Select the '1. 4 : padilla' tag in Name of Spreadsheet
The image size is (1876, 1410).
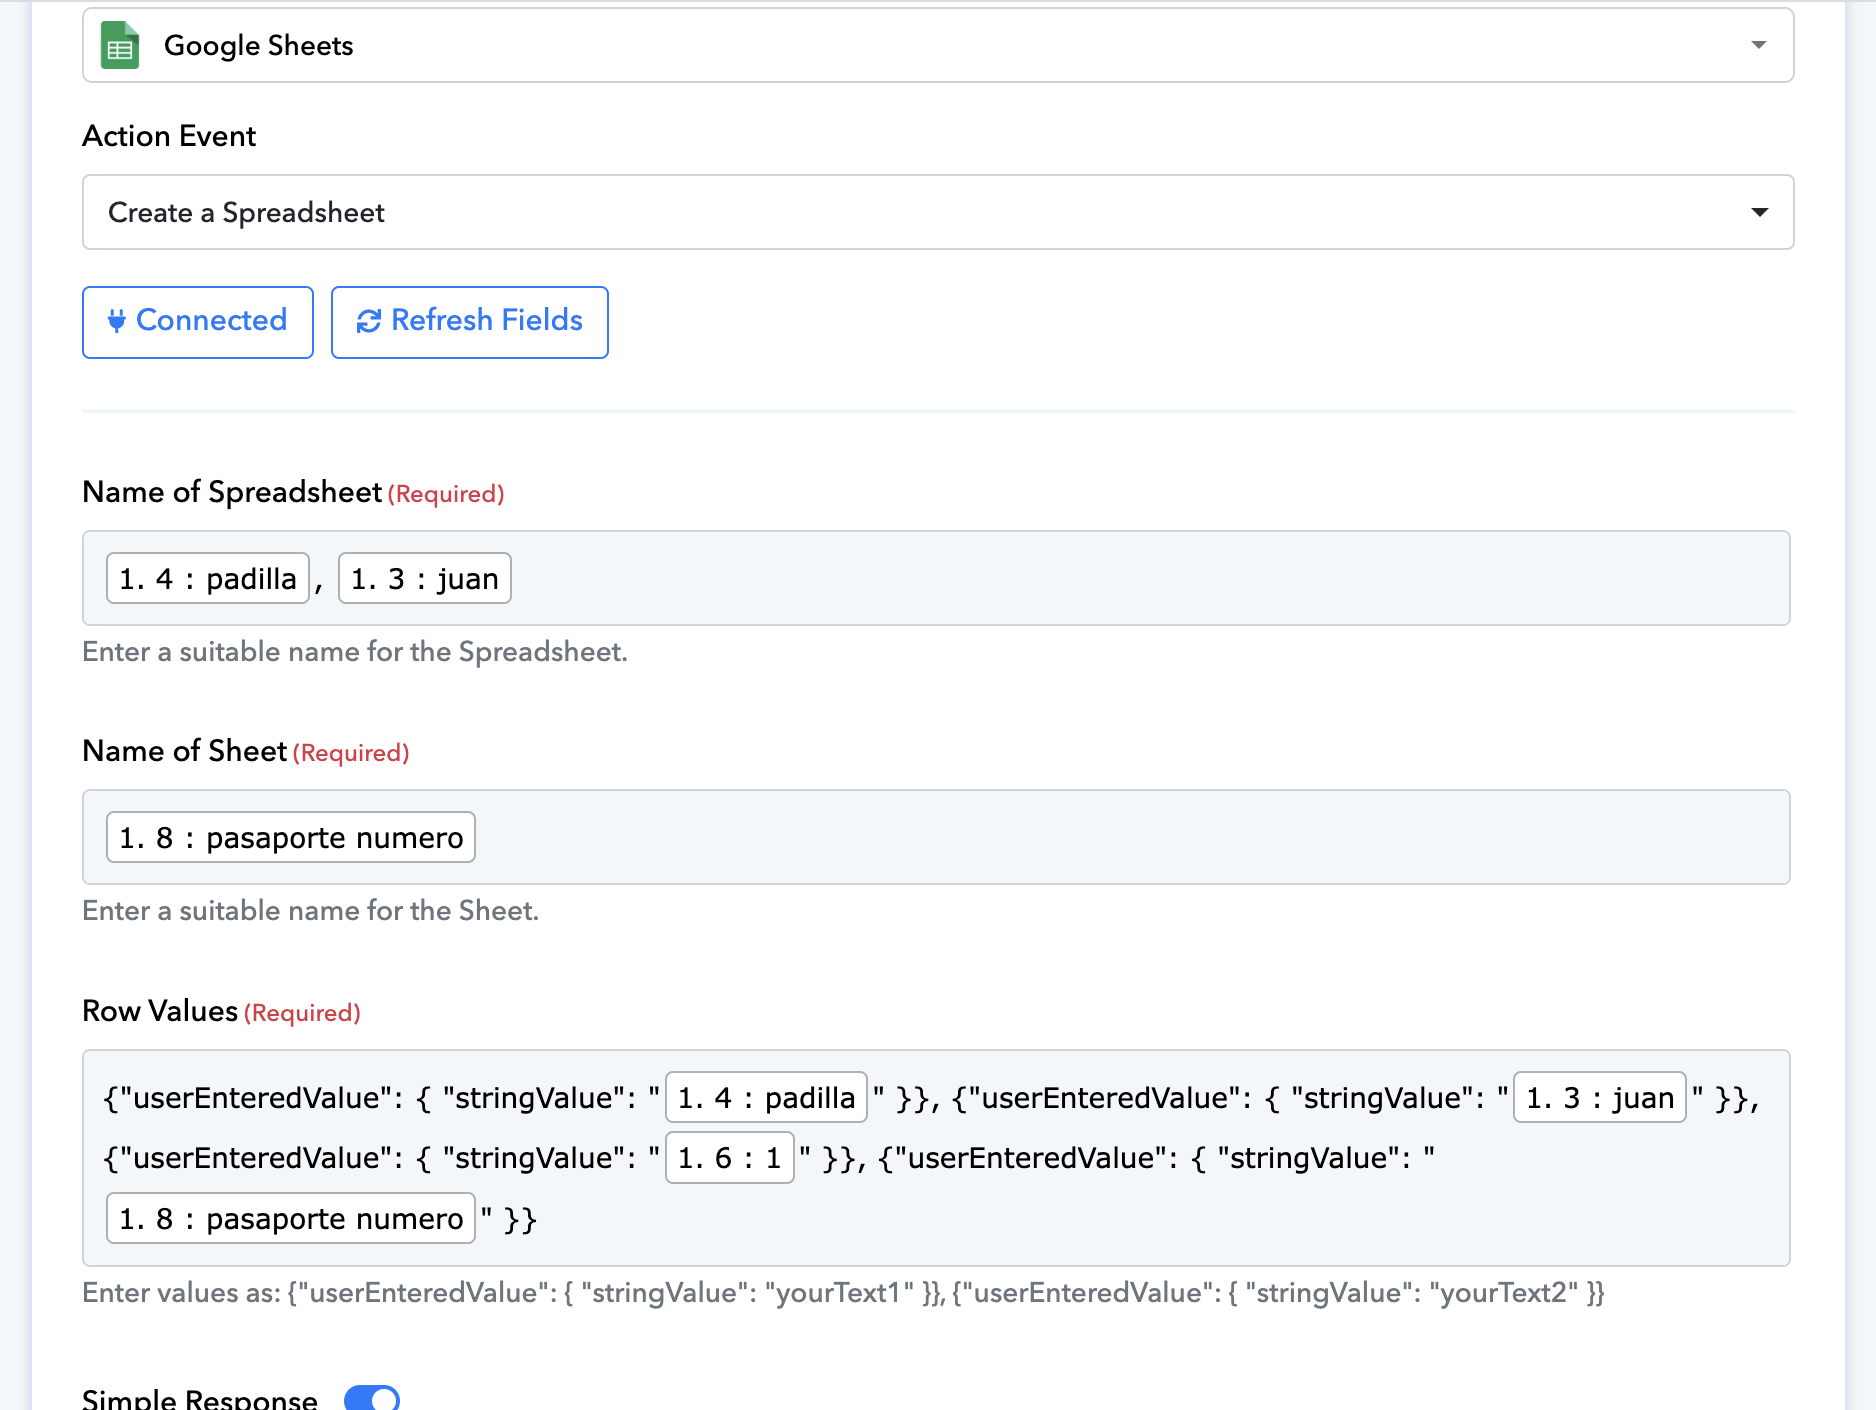(208, 578)
